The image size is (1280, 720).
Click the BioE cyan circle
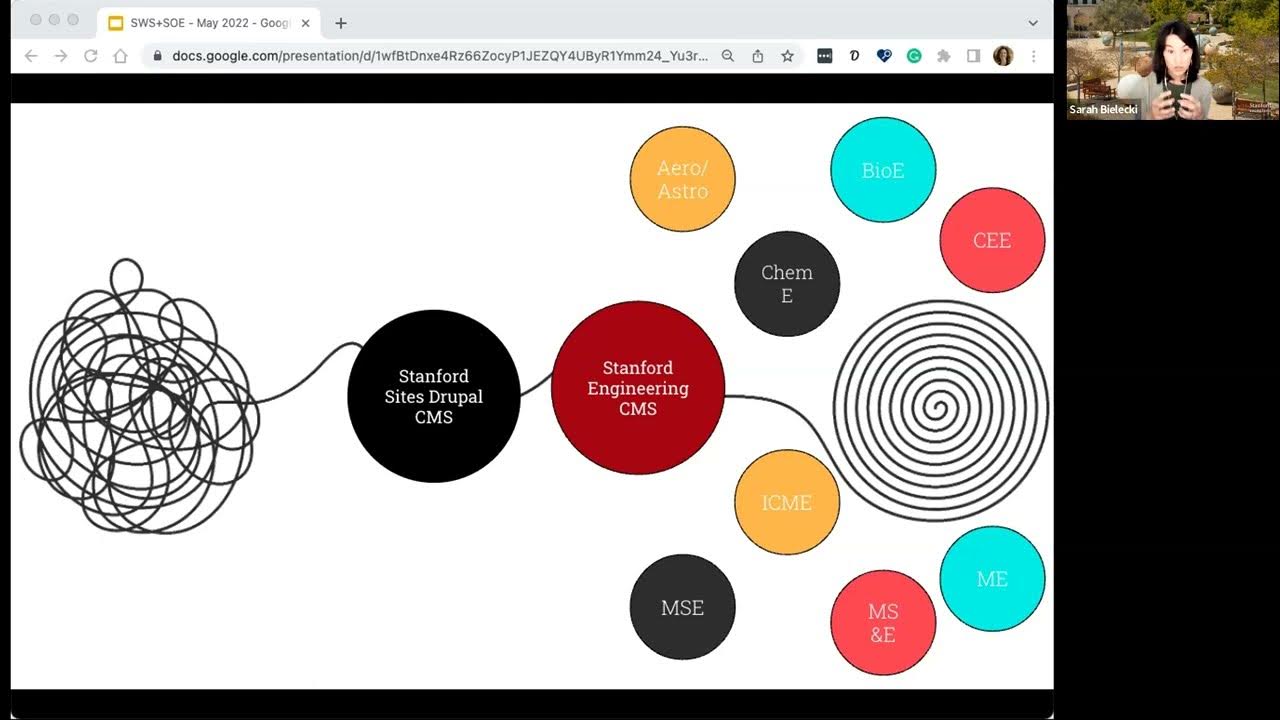[x=883, y=170]
